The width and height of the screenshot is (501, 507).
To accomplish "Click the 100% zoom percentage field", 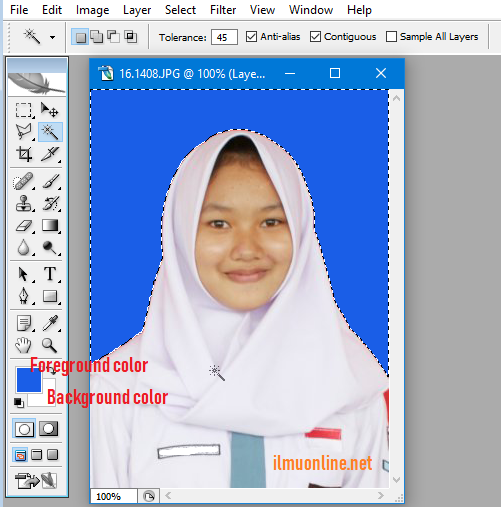I will (113, 496).
